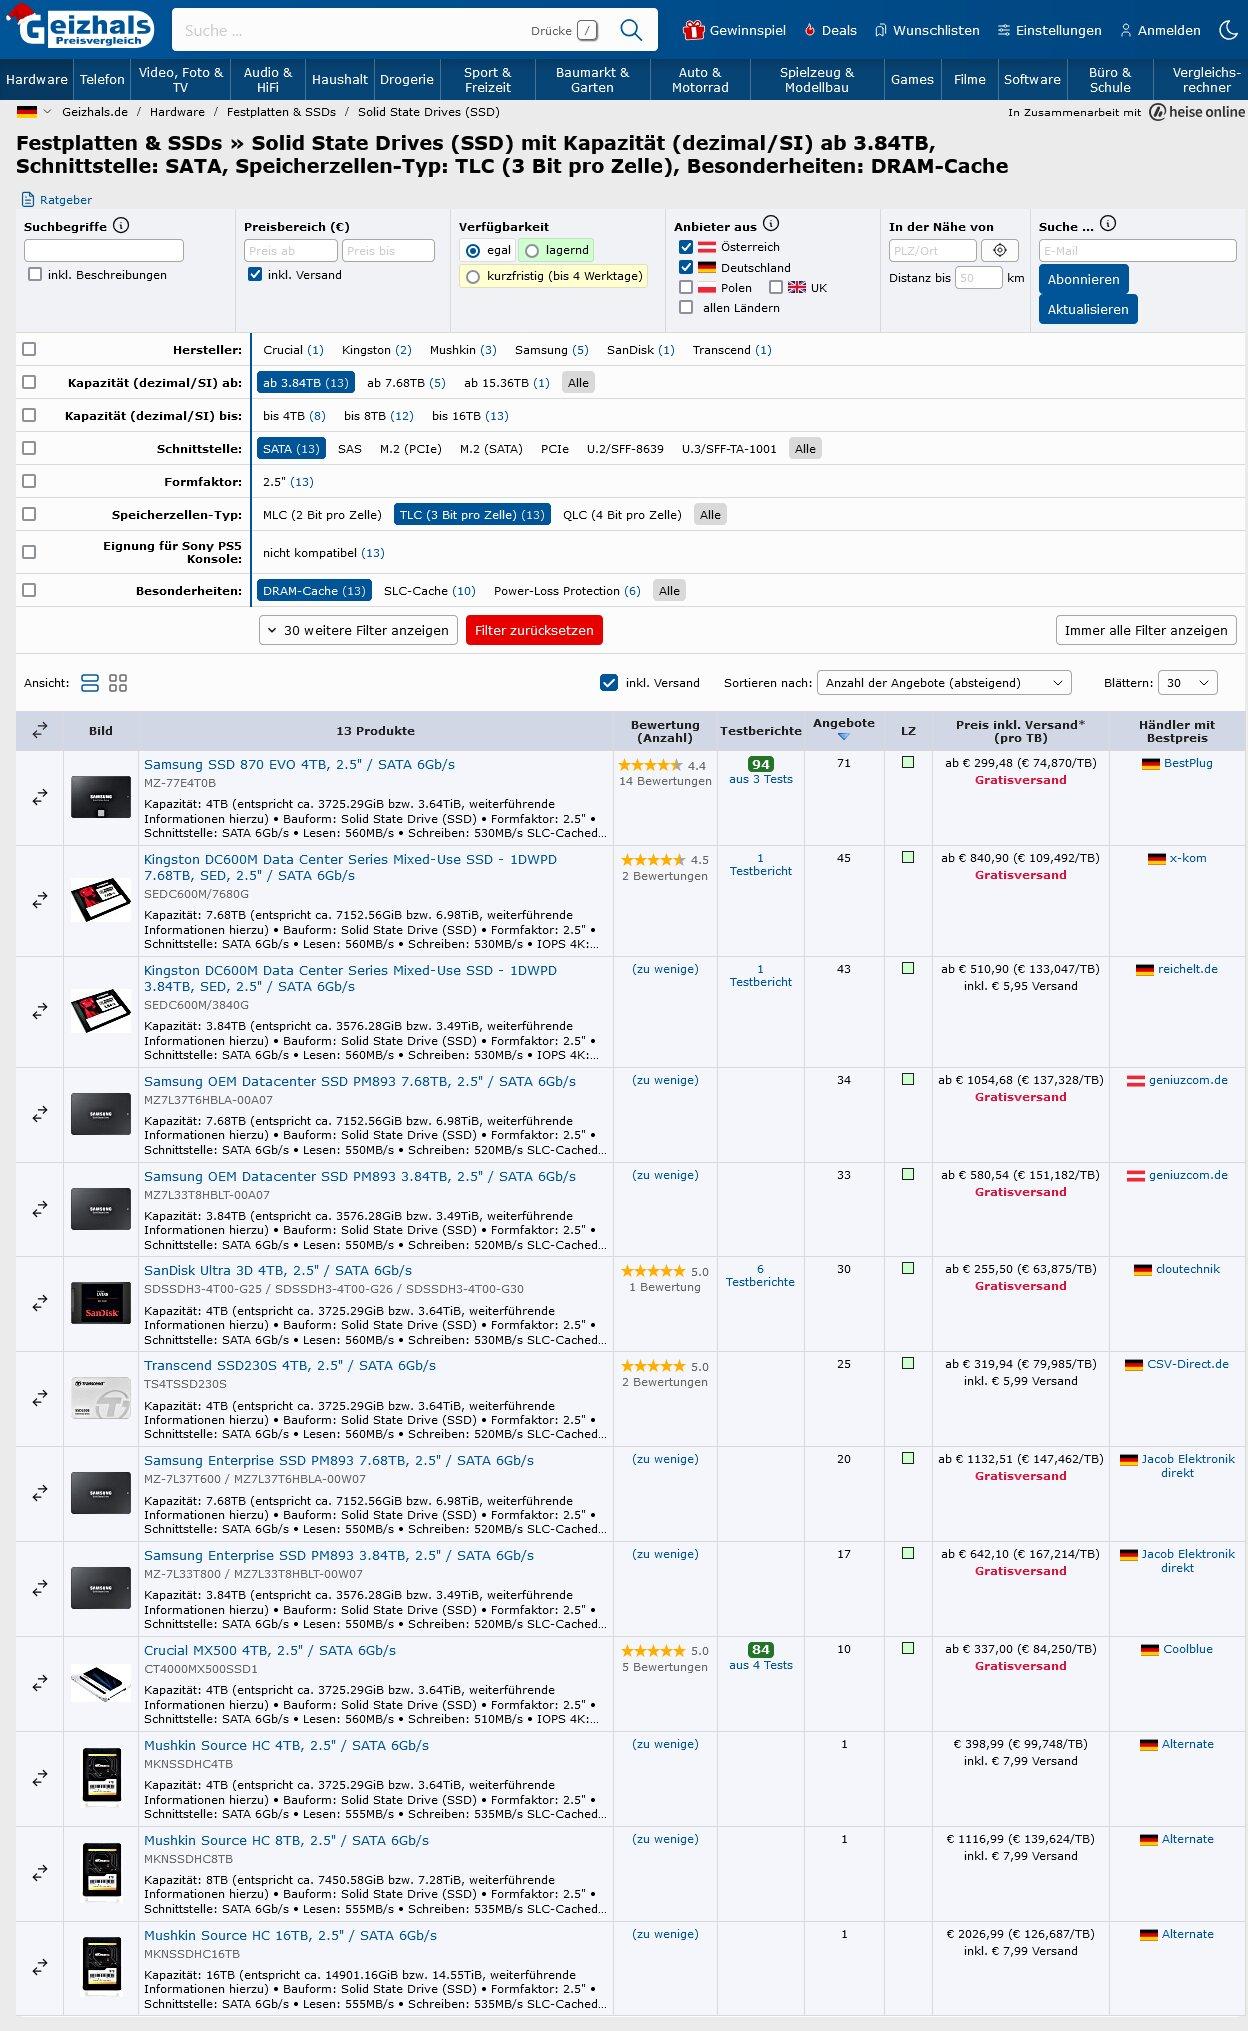Screen dimensions: 1248x2031
Task: Click the info icon beside Suche …
Action: pos(1108,224)
